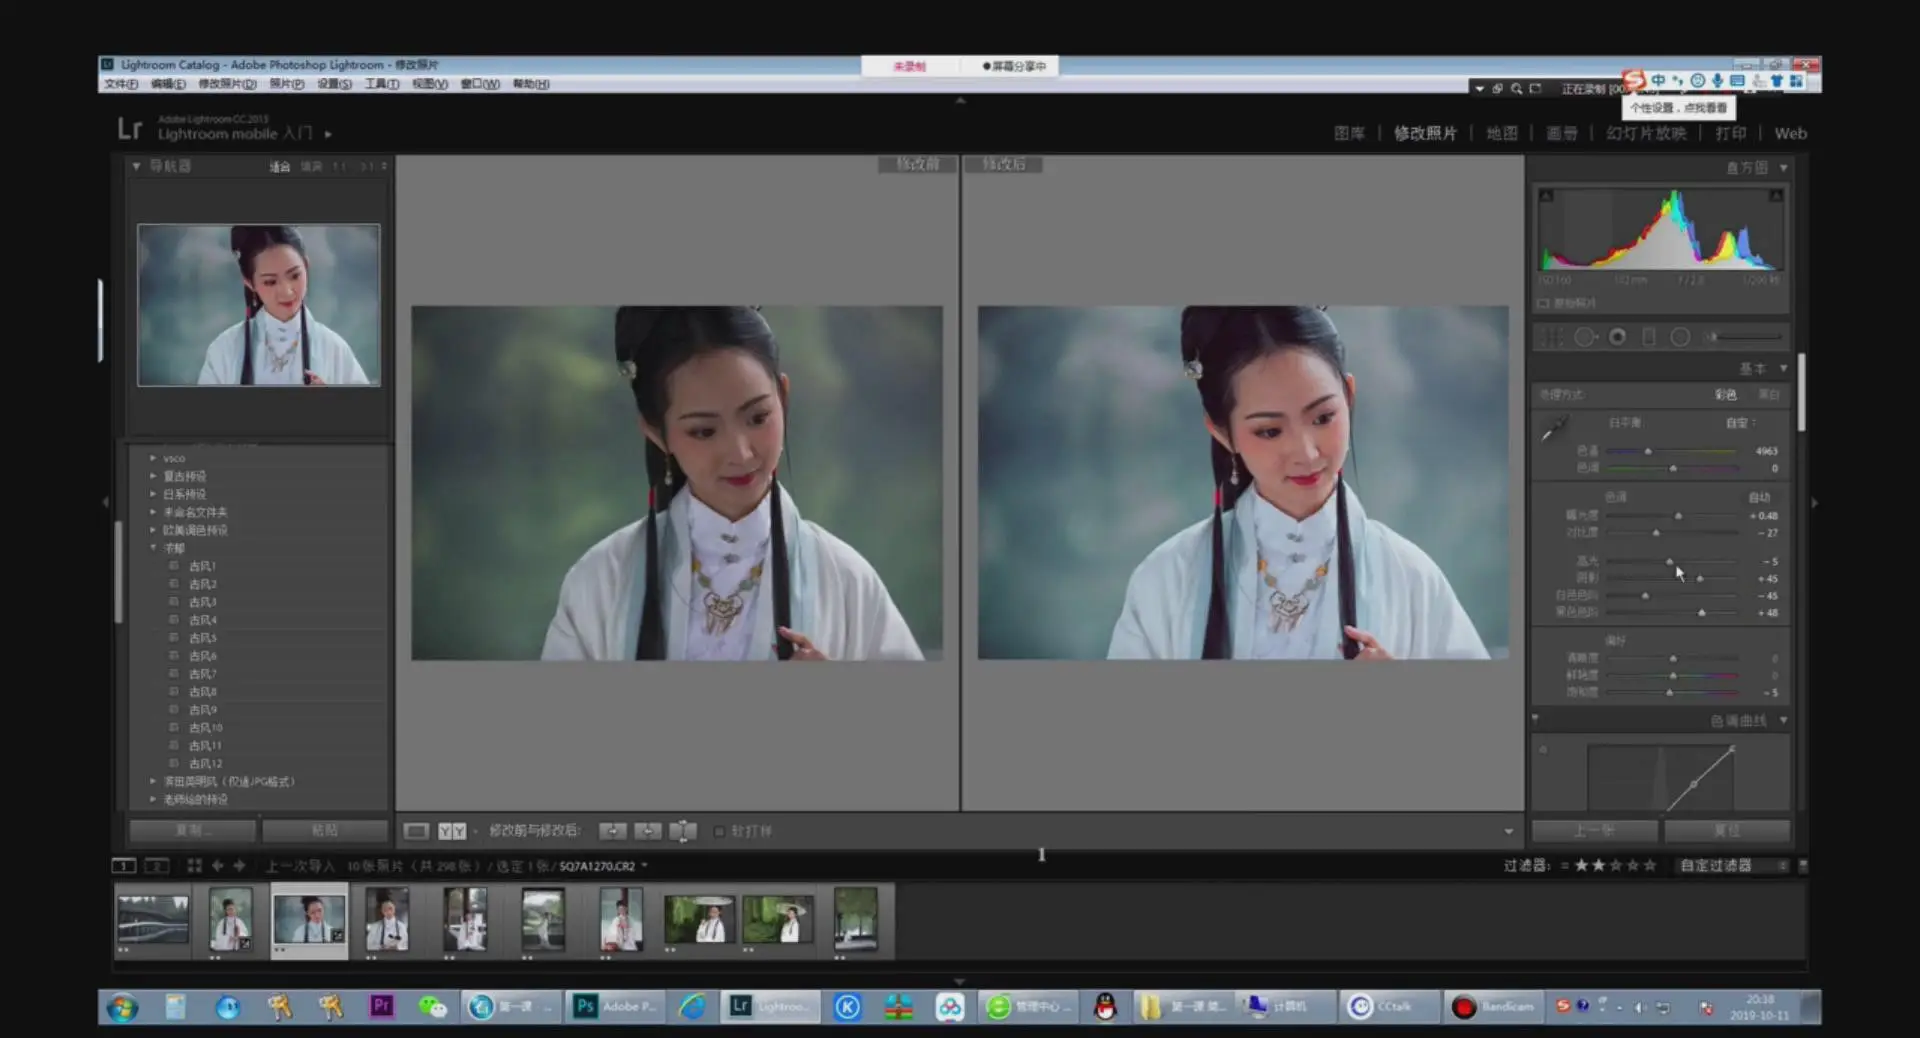Select the white balance eyedropper tool
The width and height of the screenshot is (1920, 1038).
coord(1553,429)
